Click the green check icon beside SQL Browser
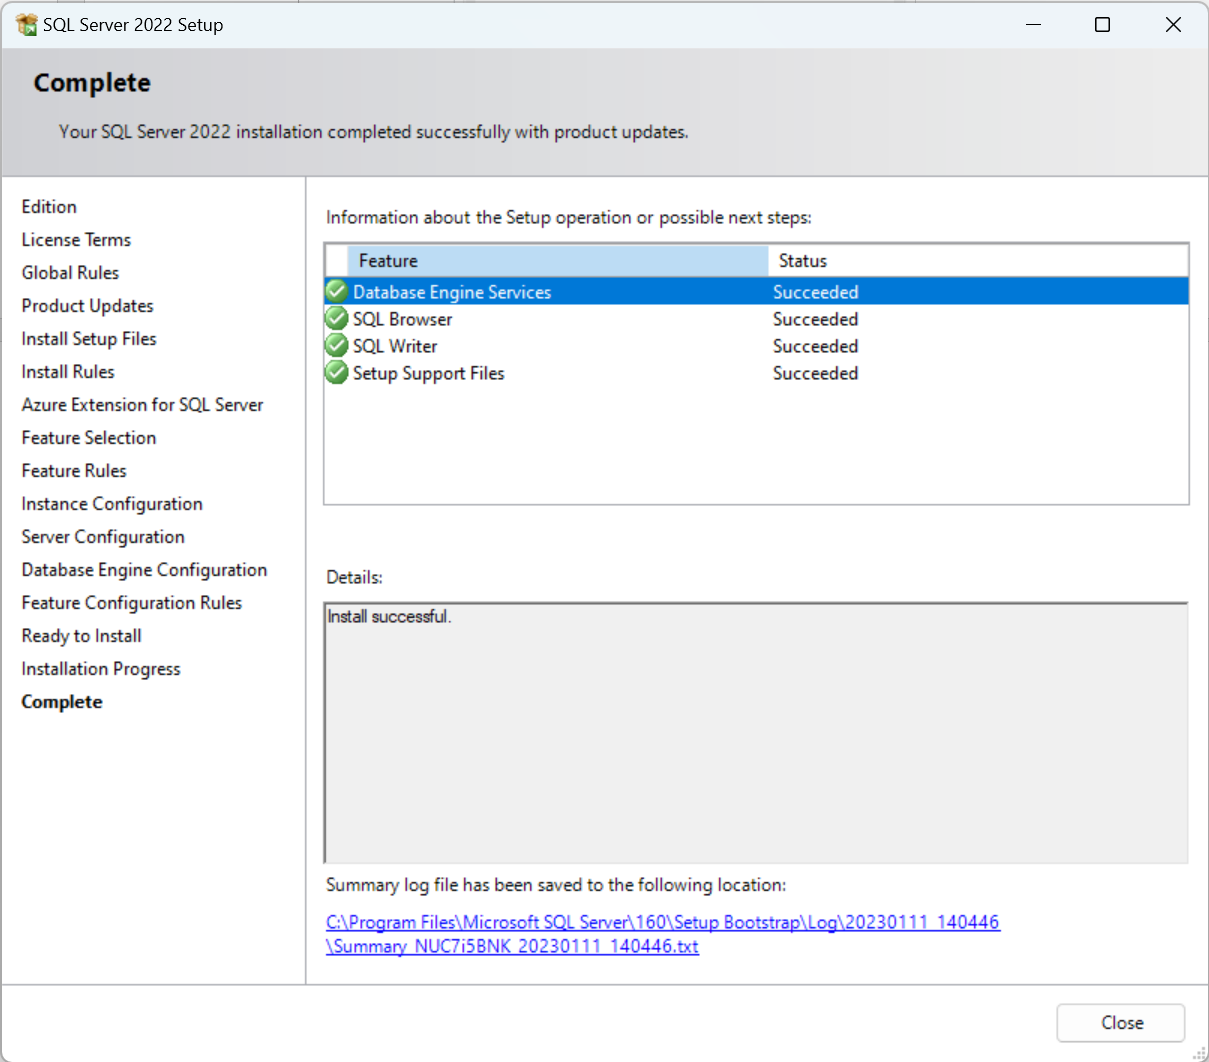Viewport: 1209px width, 1062px height. 337,319
